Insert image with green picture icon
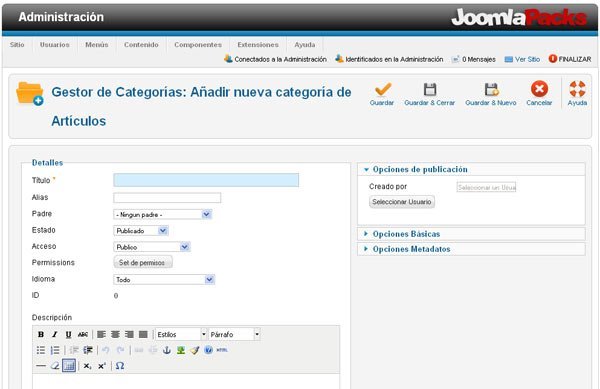Screen dimensions: 600x389 point(181,350)
